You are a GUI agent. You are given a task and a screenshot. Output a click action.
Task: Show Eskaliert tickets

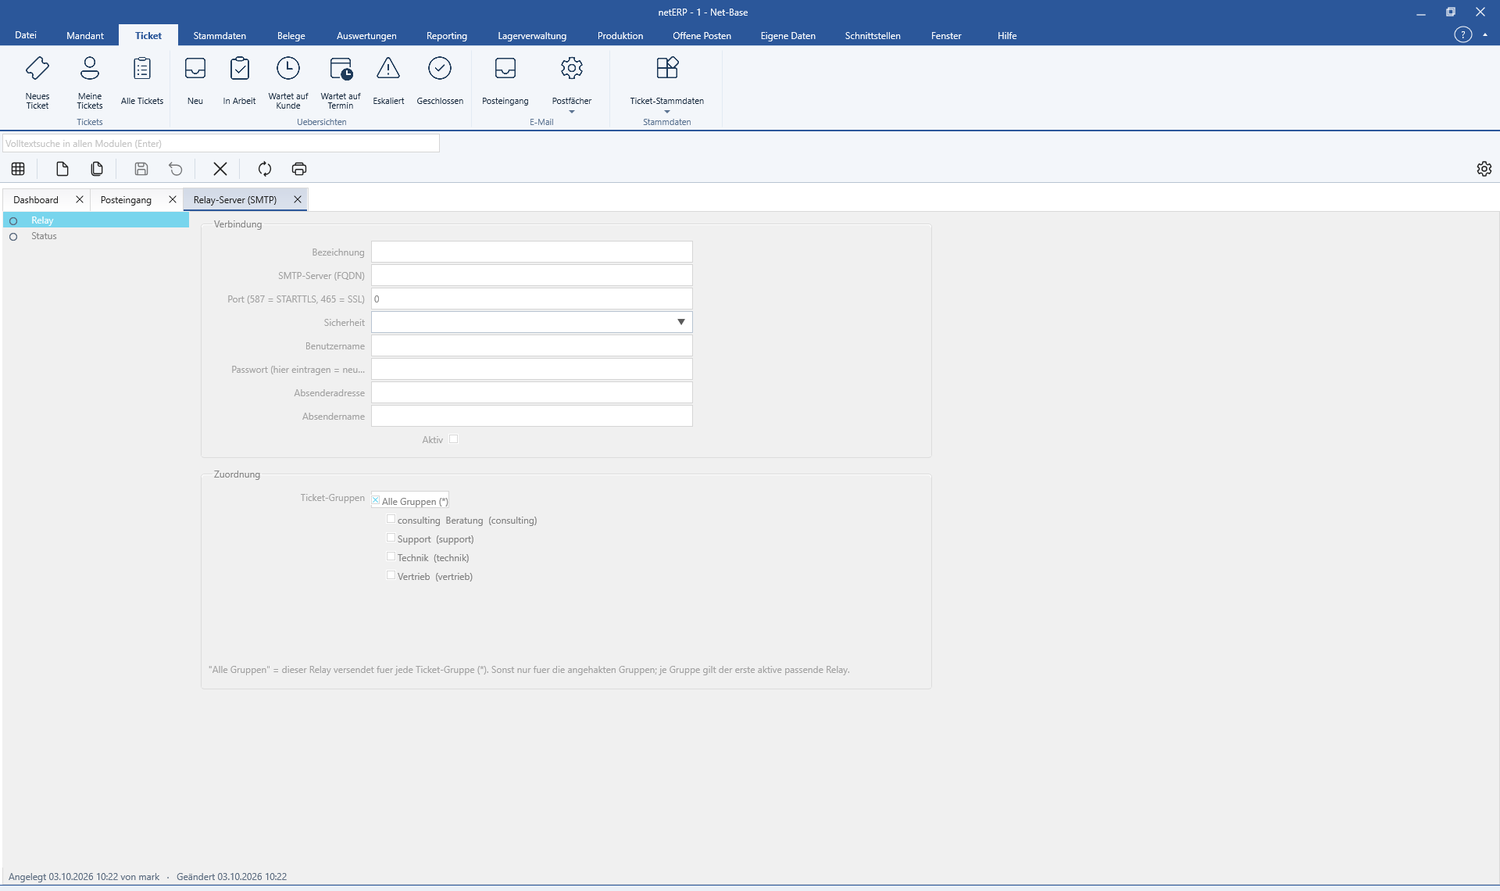click(388, 82)
